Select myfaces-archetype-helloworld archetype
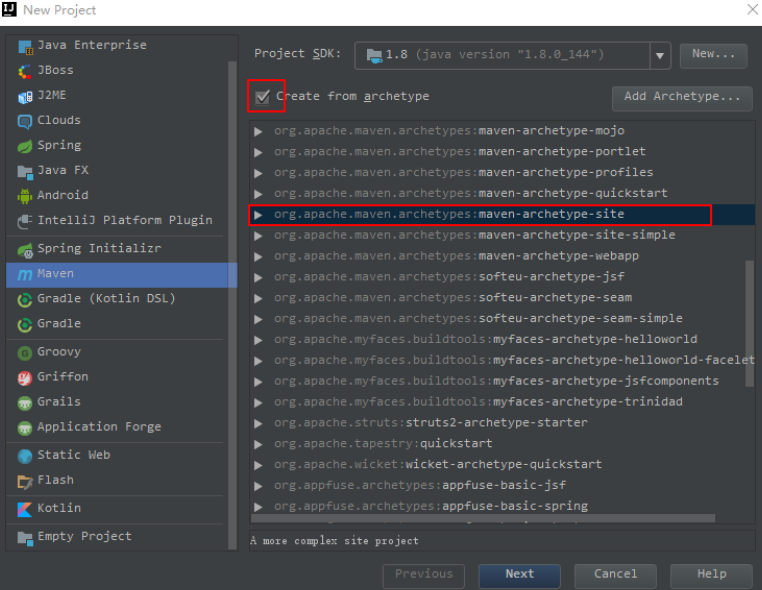Image resolution: width=762 pixels, height=590 pixels. (x=502, y=340)
